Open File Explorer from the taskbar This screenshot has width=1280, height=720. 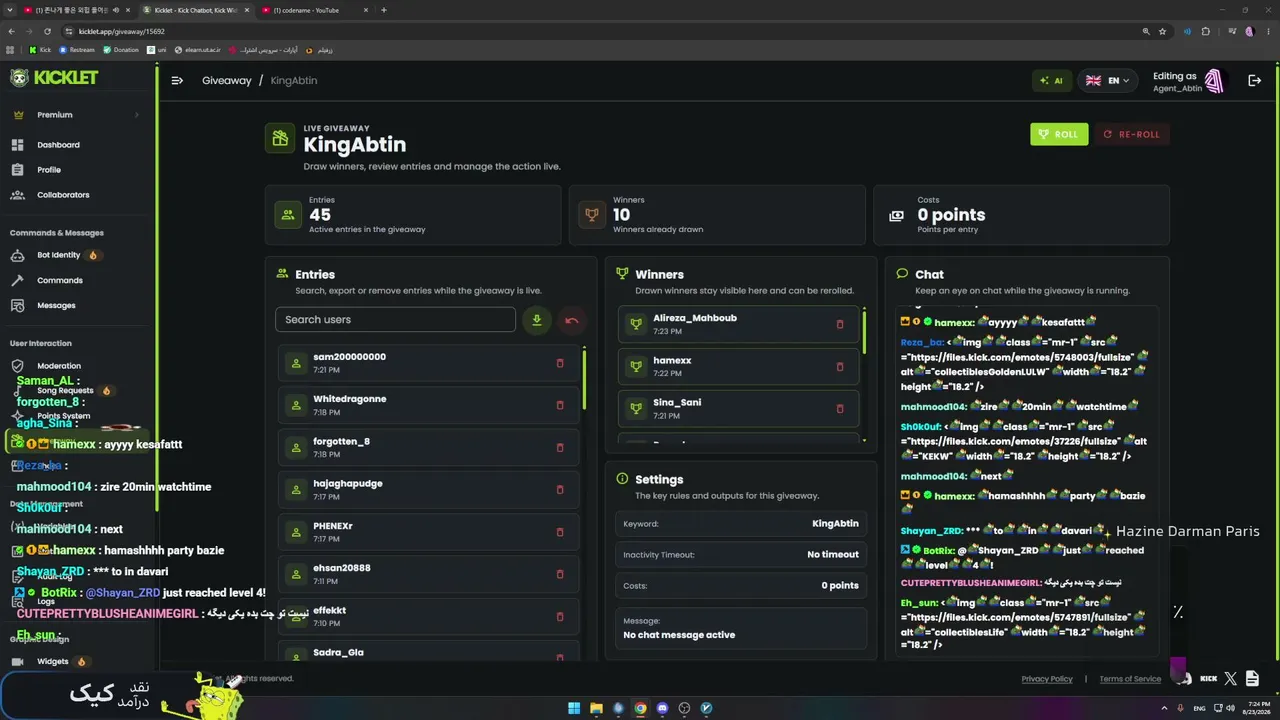pyautogui.click(x=596, y=708)
